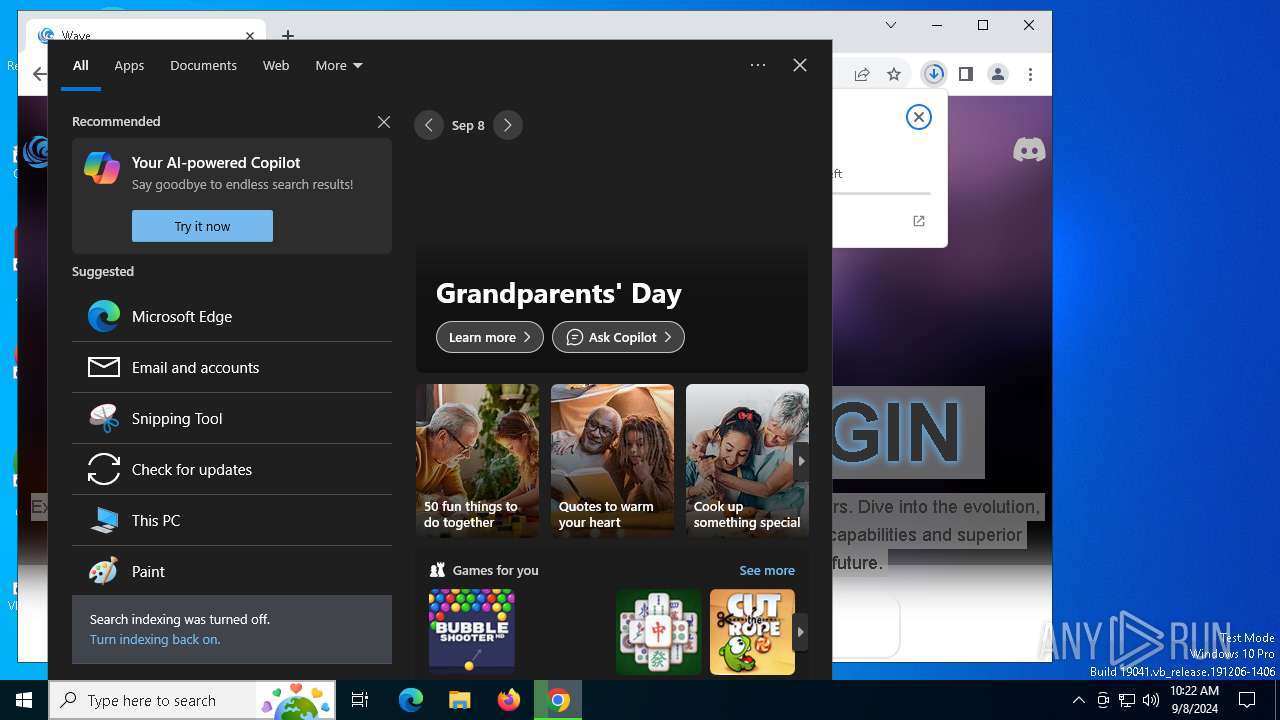Screen dimensions: 1280x720
Task: Share this page in Chrome
Action: click(862, 74)
